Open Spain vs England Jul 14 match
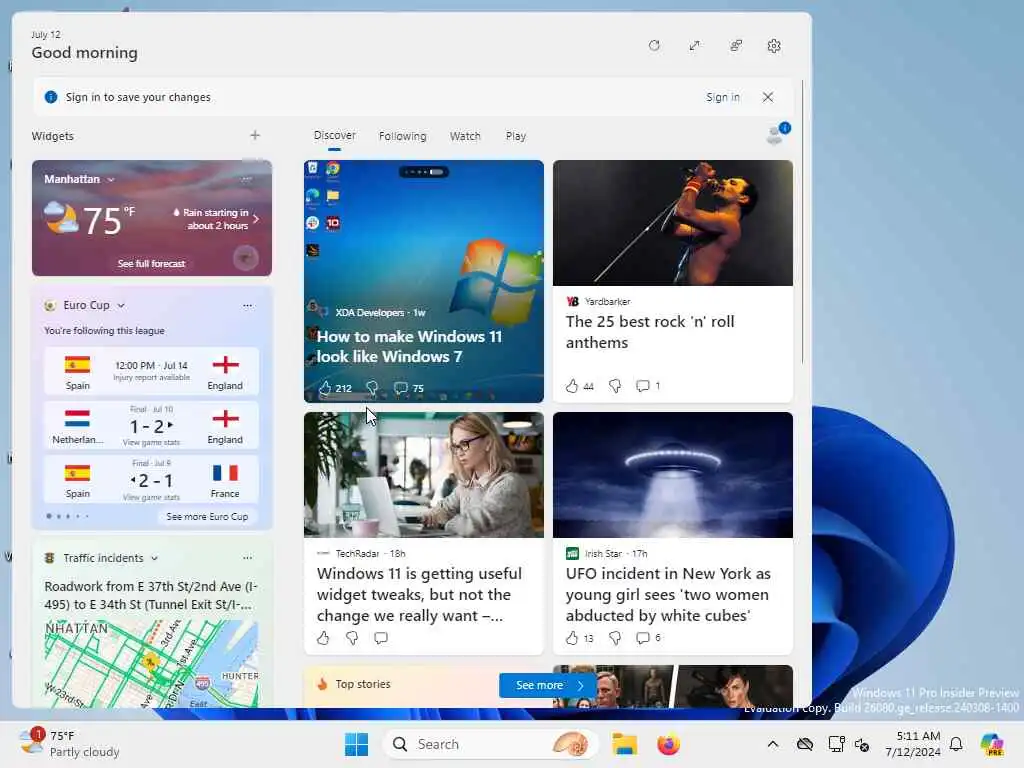 point(152,371)
